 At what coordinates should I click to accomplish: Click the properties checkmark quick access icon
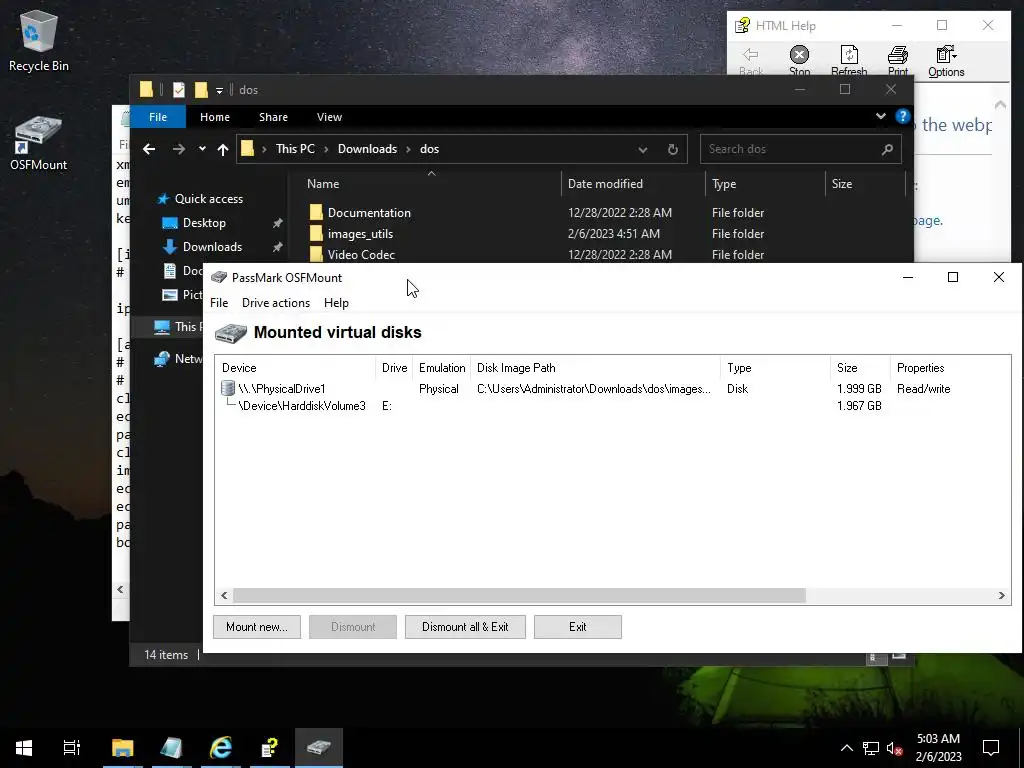pyautogui.click(x=178, y=89)
